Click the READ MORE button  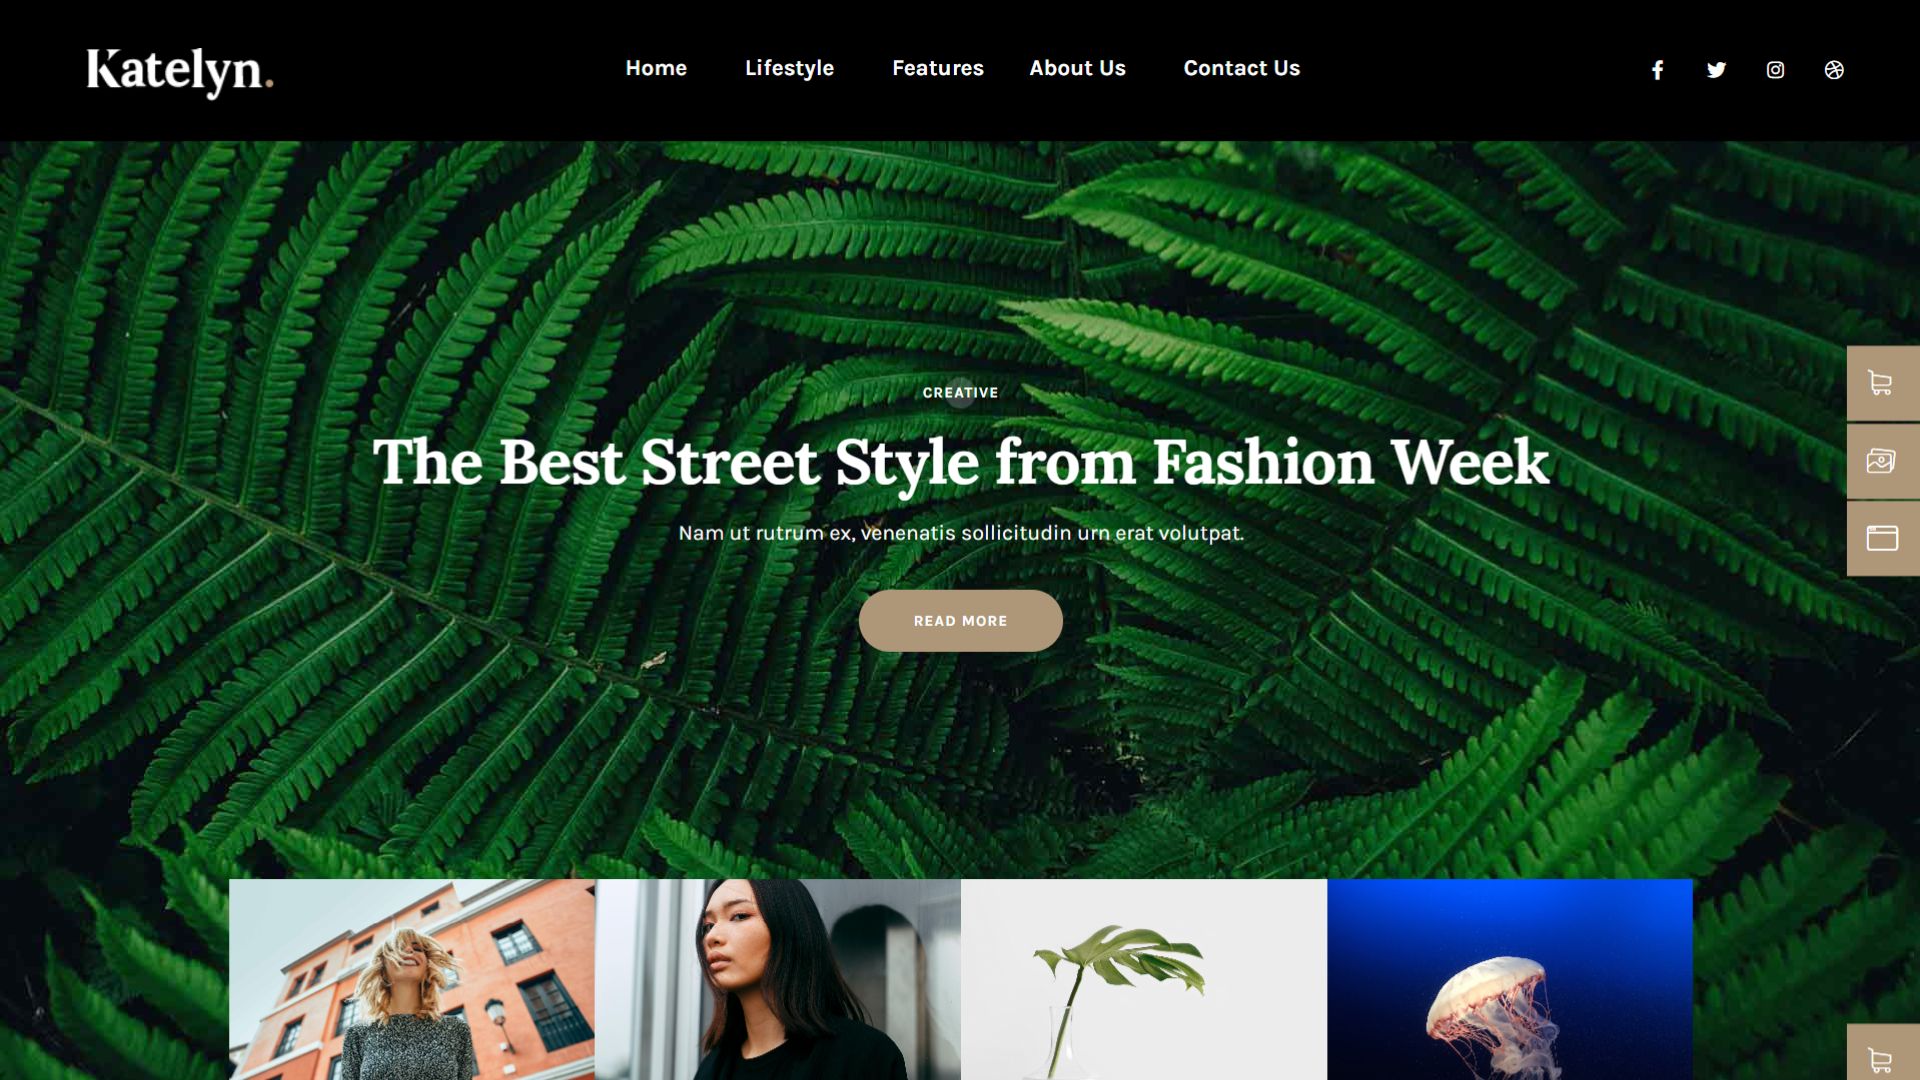pos(960,621)
